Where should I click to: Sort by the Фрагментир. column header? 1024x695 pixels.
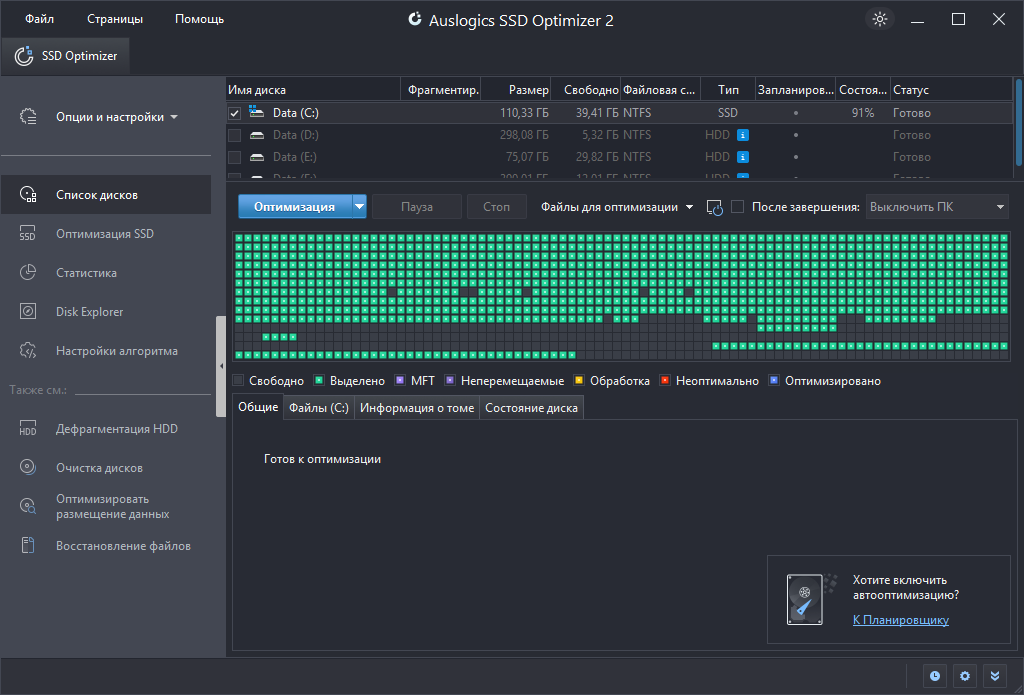coord(443,89)
